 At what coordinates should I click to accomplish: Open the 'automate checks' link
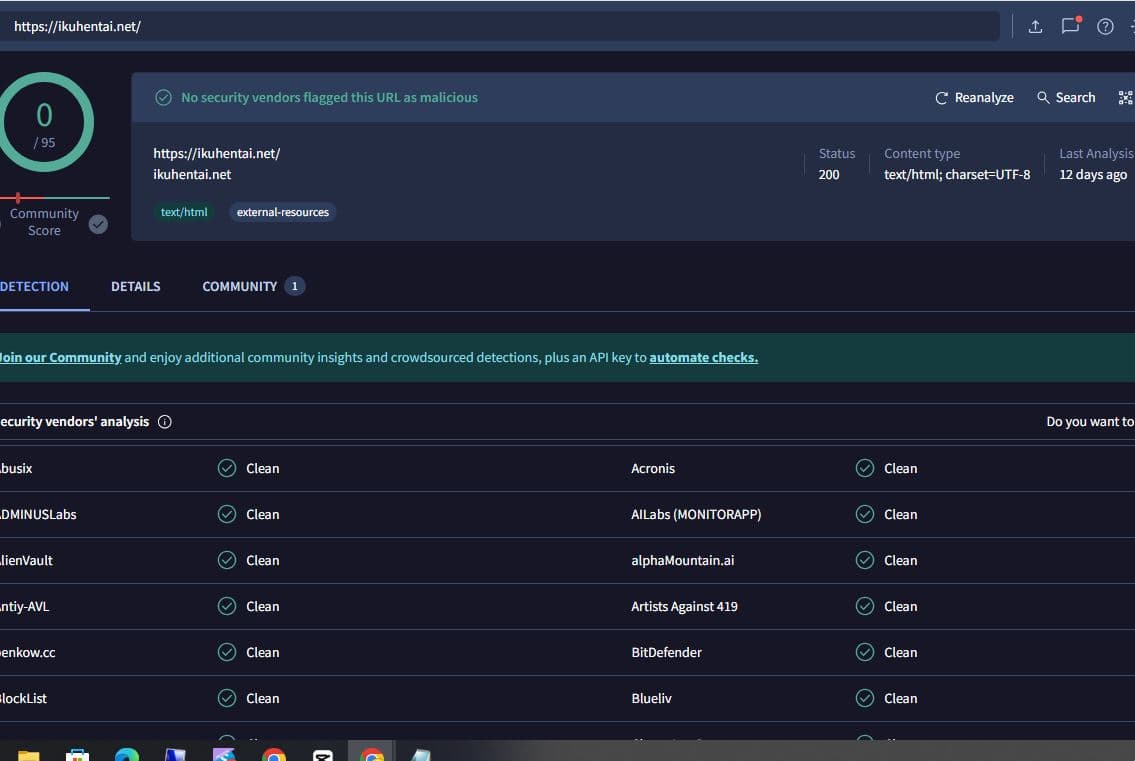(x=703, y=358)
